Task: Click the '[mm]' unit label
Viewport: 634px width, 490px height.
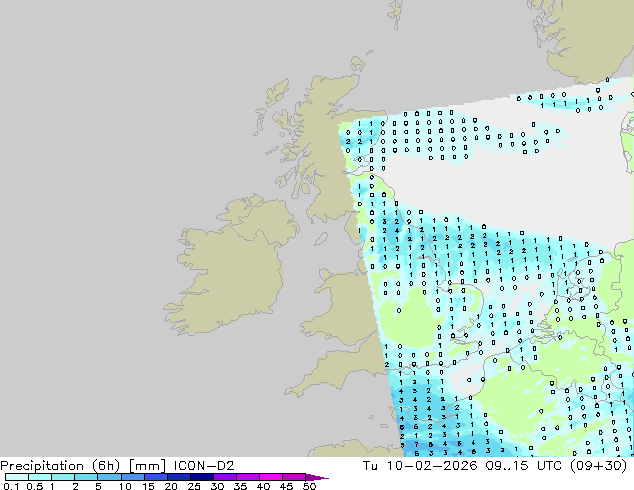Action: [147, 466]
